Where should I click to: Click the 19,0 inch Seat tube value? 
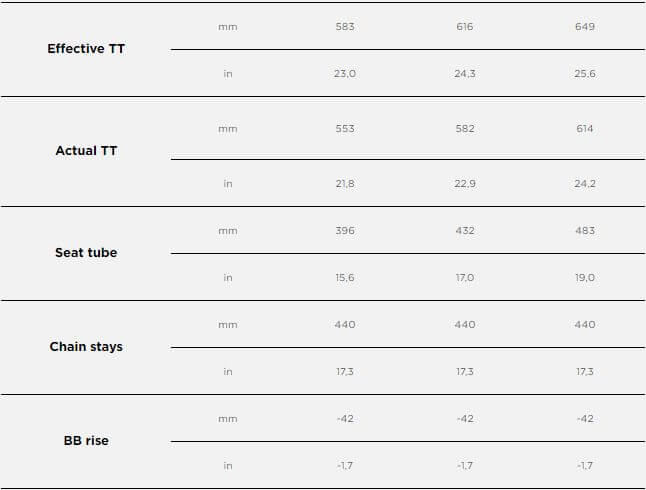click(x=585, y=278)
